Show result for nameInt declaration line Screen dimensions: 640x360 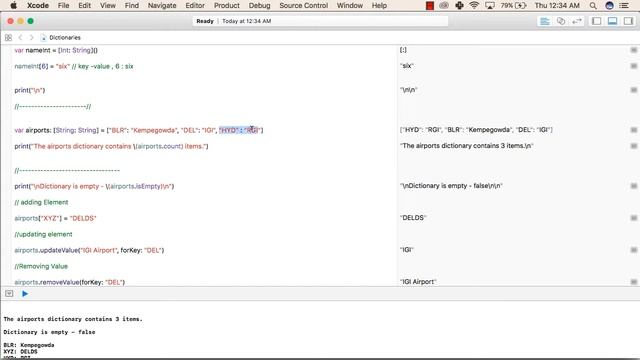tap(633, 50)
